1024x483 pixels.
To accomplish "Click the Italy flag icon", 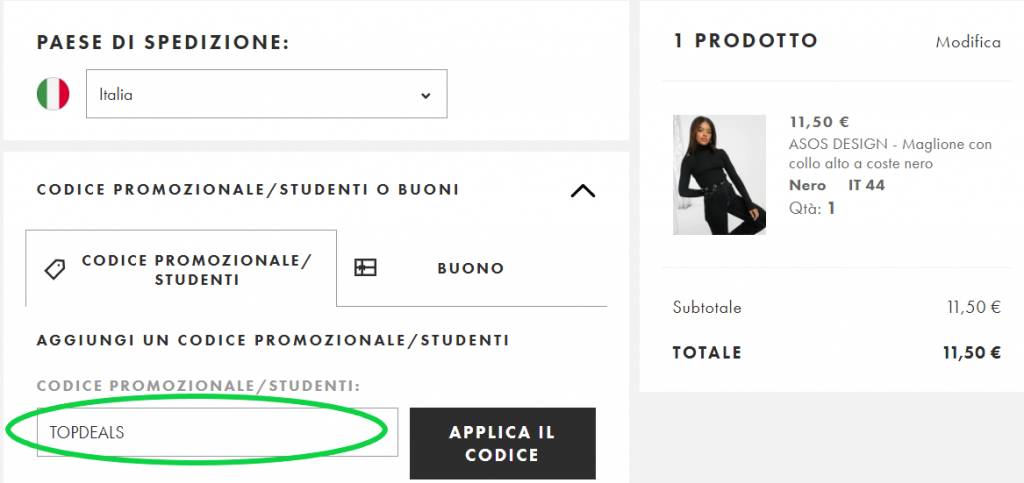I will pyautogui.click(x=53, y=95).
